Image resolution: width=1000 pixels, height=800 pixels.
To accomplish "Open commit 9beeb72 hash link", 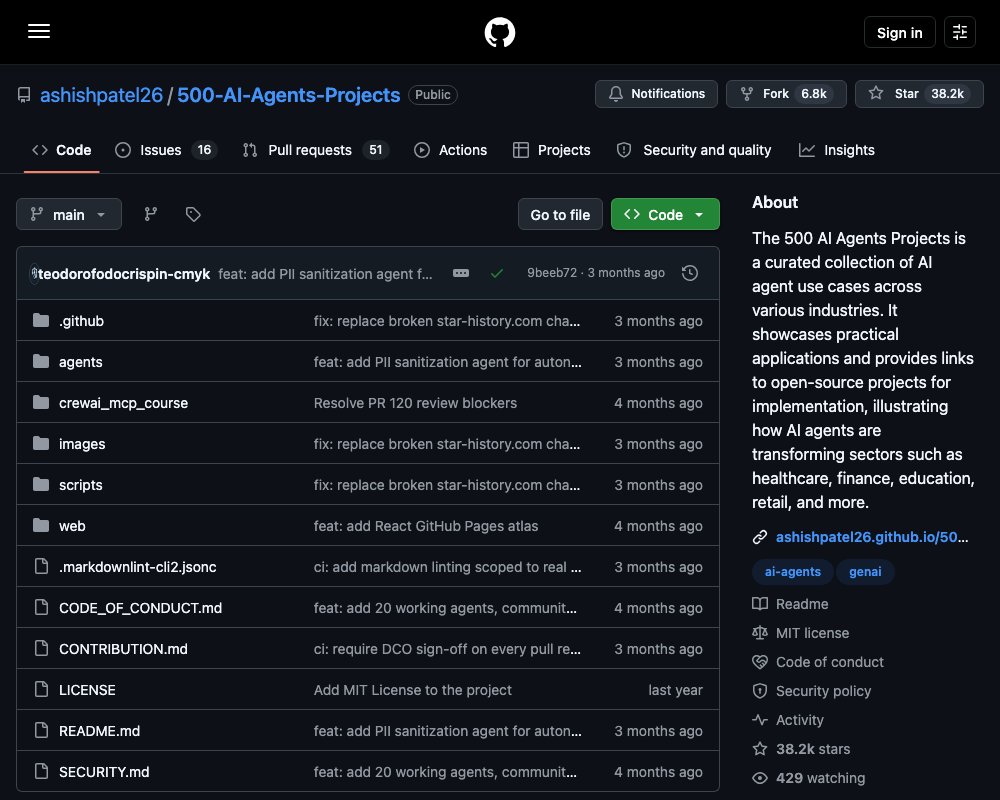I will 552,273.
